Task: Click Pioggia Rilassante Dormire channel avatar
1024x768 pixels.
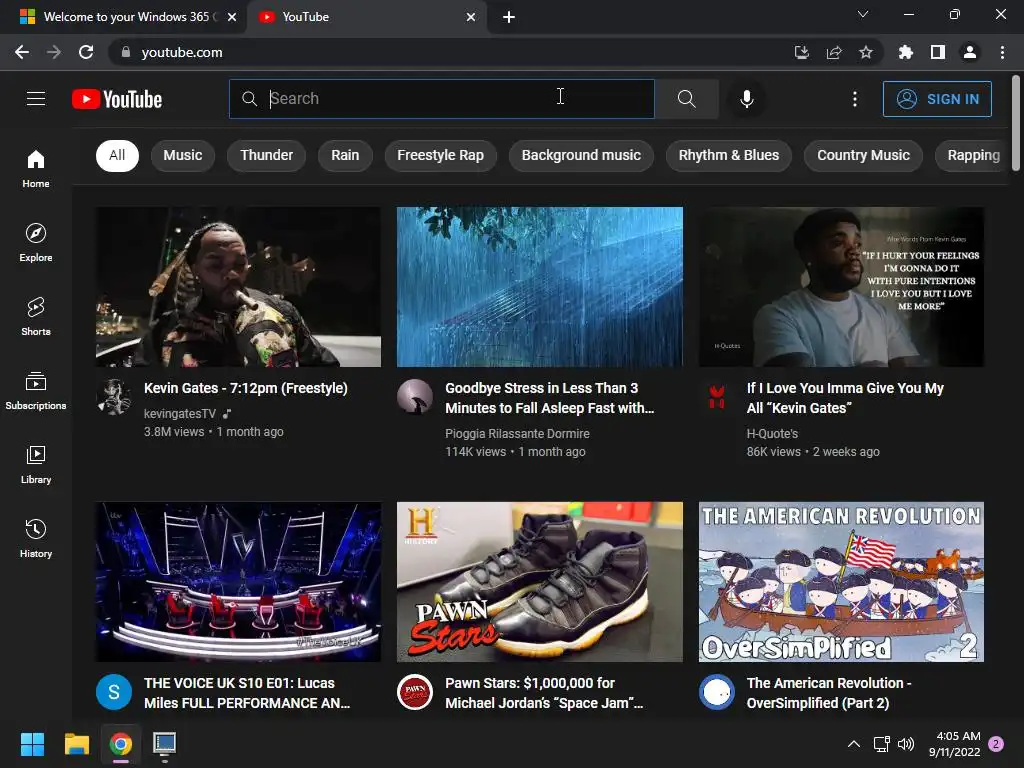Action: (x=415, y=396)
